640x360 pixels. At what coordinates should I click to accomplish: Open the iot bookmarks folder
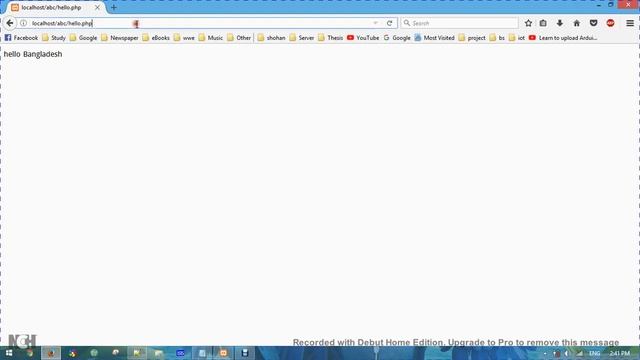click(x=517, y=38)
